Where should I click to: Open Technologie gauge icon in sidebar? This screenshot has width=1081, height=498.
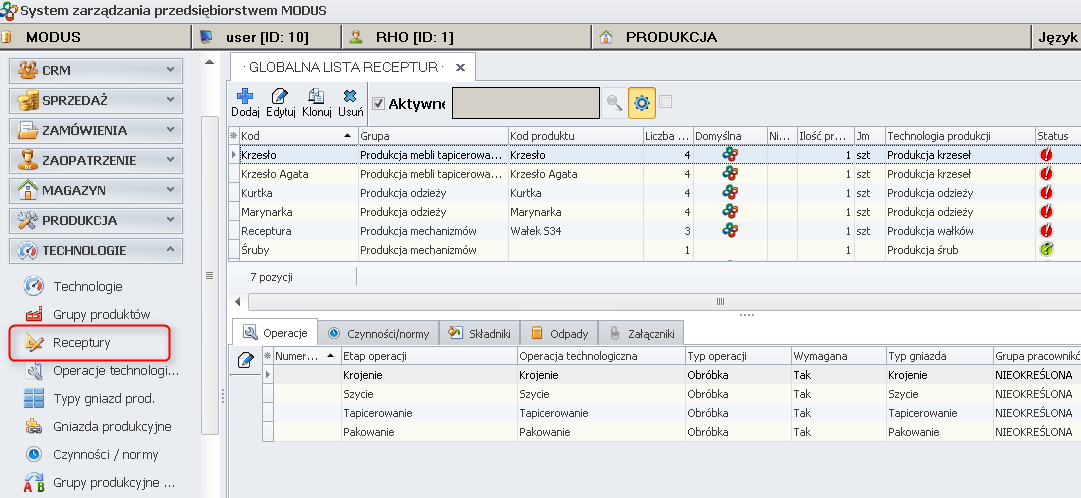click(34, 286)
